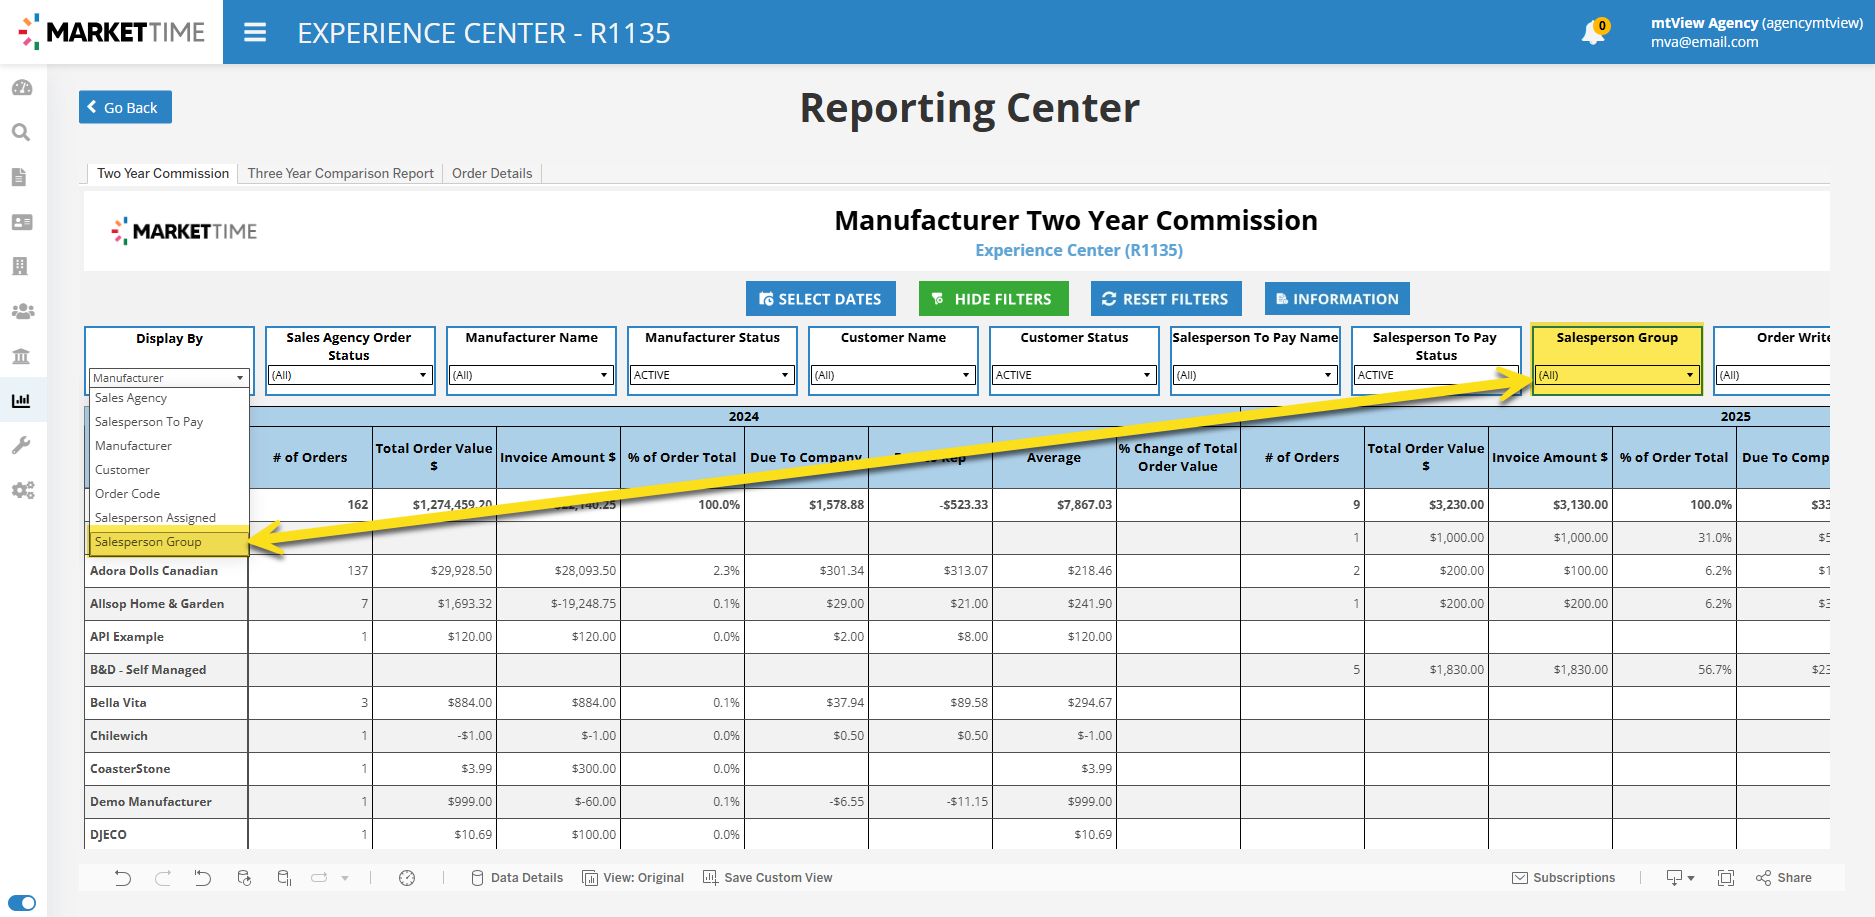Viewport: 1875px width, 917px height.
Task: Expand the replay speed arrow in toolbar
Action: tap(345, 878)
